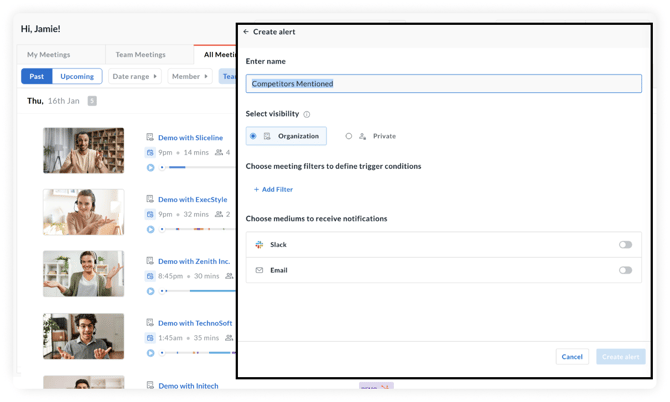Open the Member filter dropdown

click(x=190, y=76)
